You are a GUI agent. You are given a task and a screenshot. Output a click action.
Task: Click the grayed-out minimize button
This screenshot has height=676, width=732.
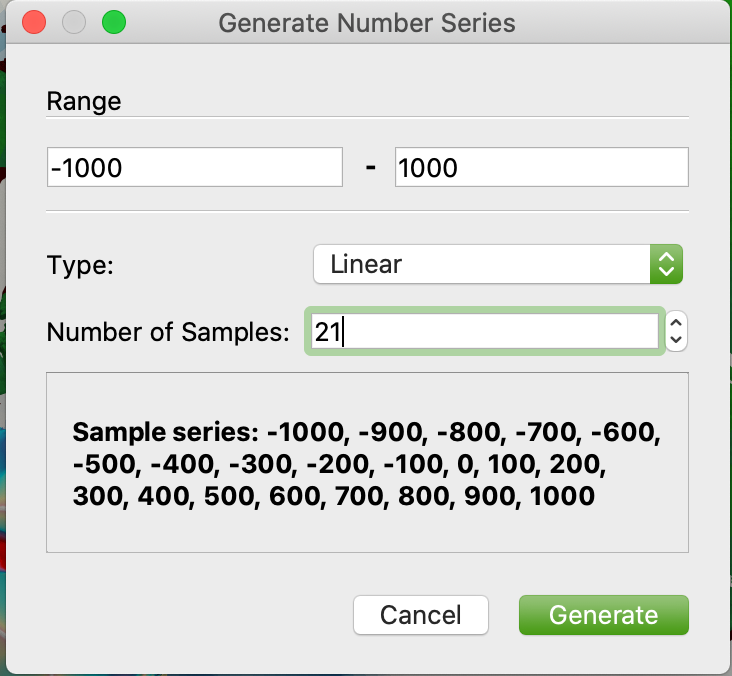click(74, 22)
